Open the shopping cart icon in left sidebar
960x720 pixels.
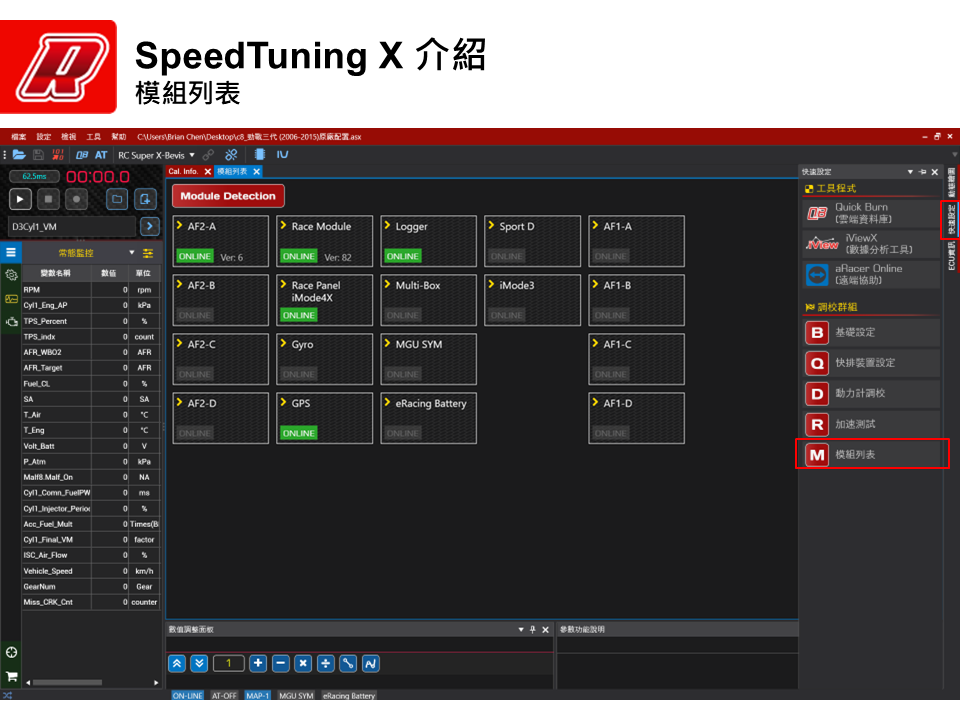(11, 676)
